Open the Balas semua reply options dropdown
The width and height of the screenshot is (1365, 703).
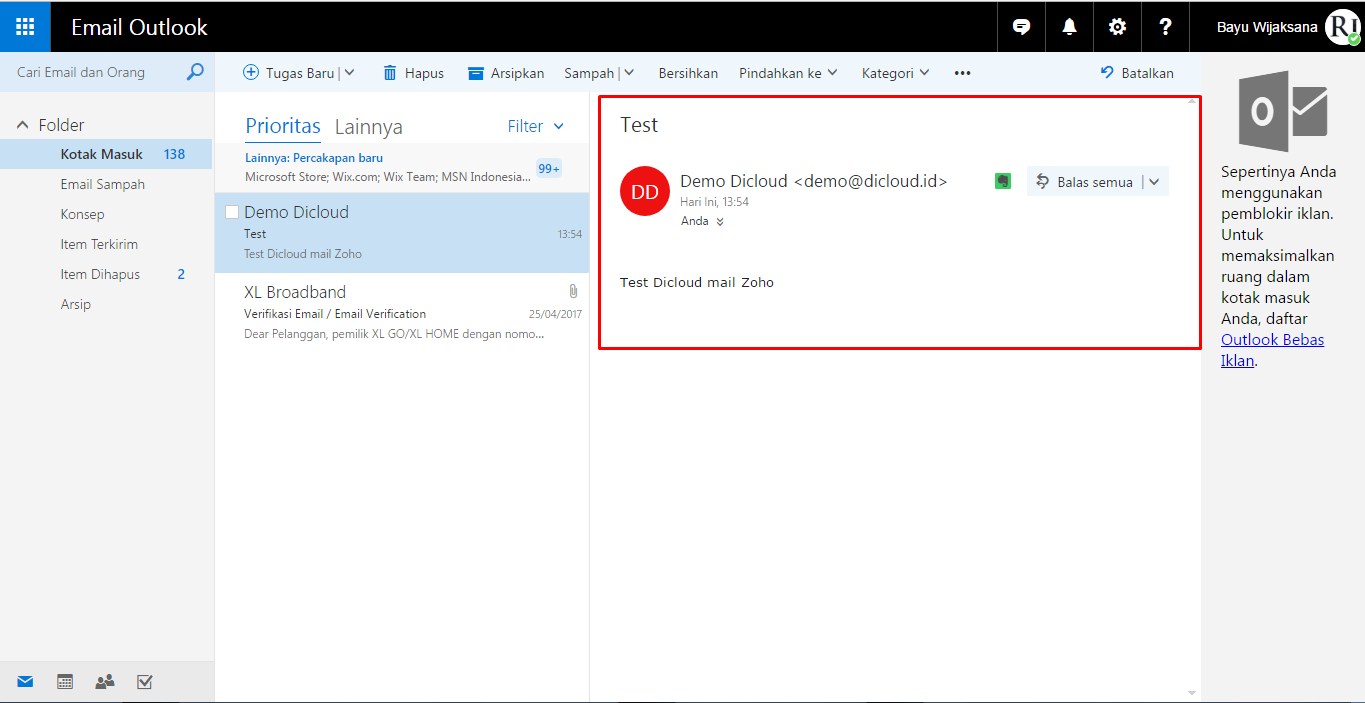click(x=1155, y=181)
